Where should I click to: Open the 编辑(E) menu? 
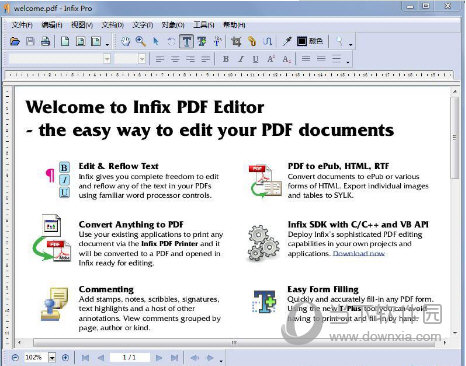(x=52, y=25)
